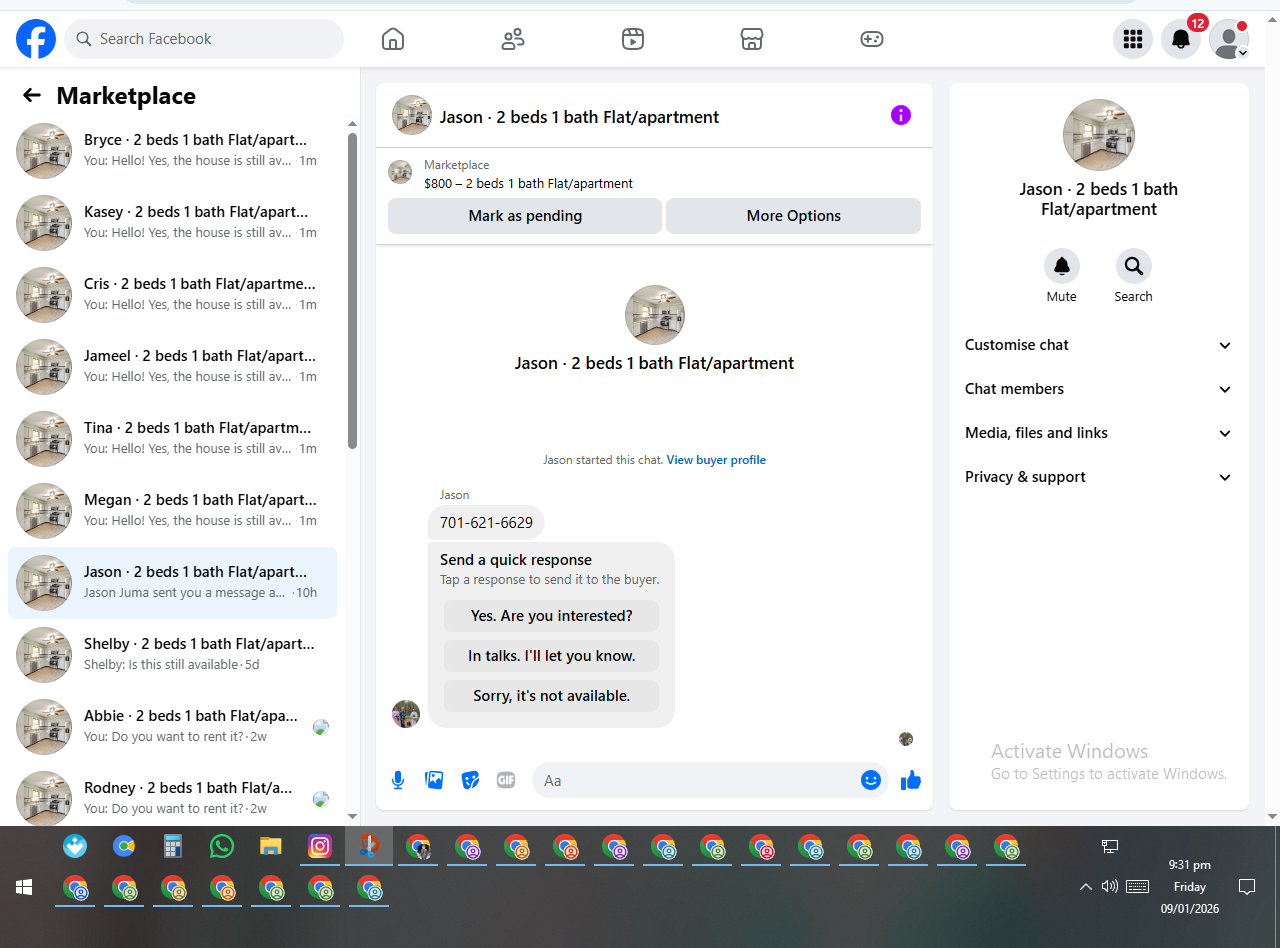Click Jason's avatar beside quick responses

pyautogui.click(x=406, y=714)
